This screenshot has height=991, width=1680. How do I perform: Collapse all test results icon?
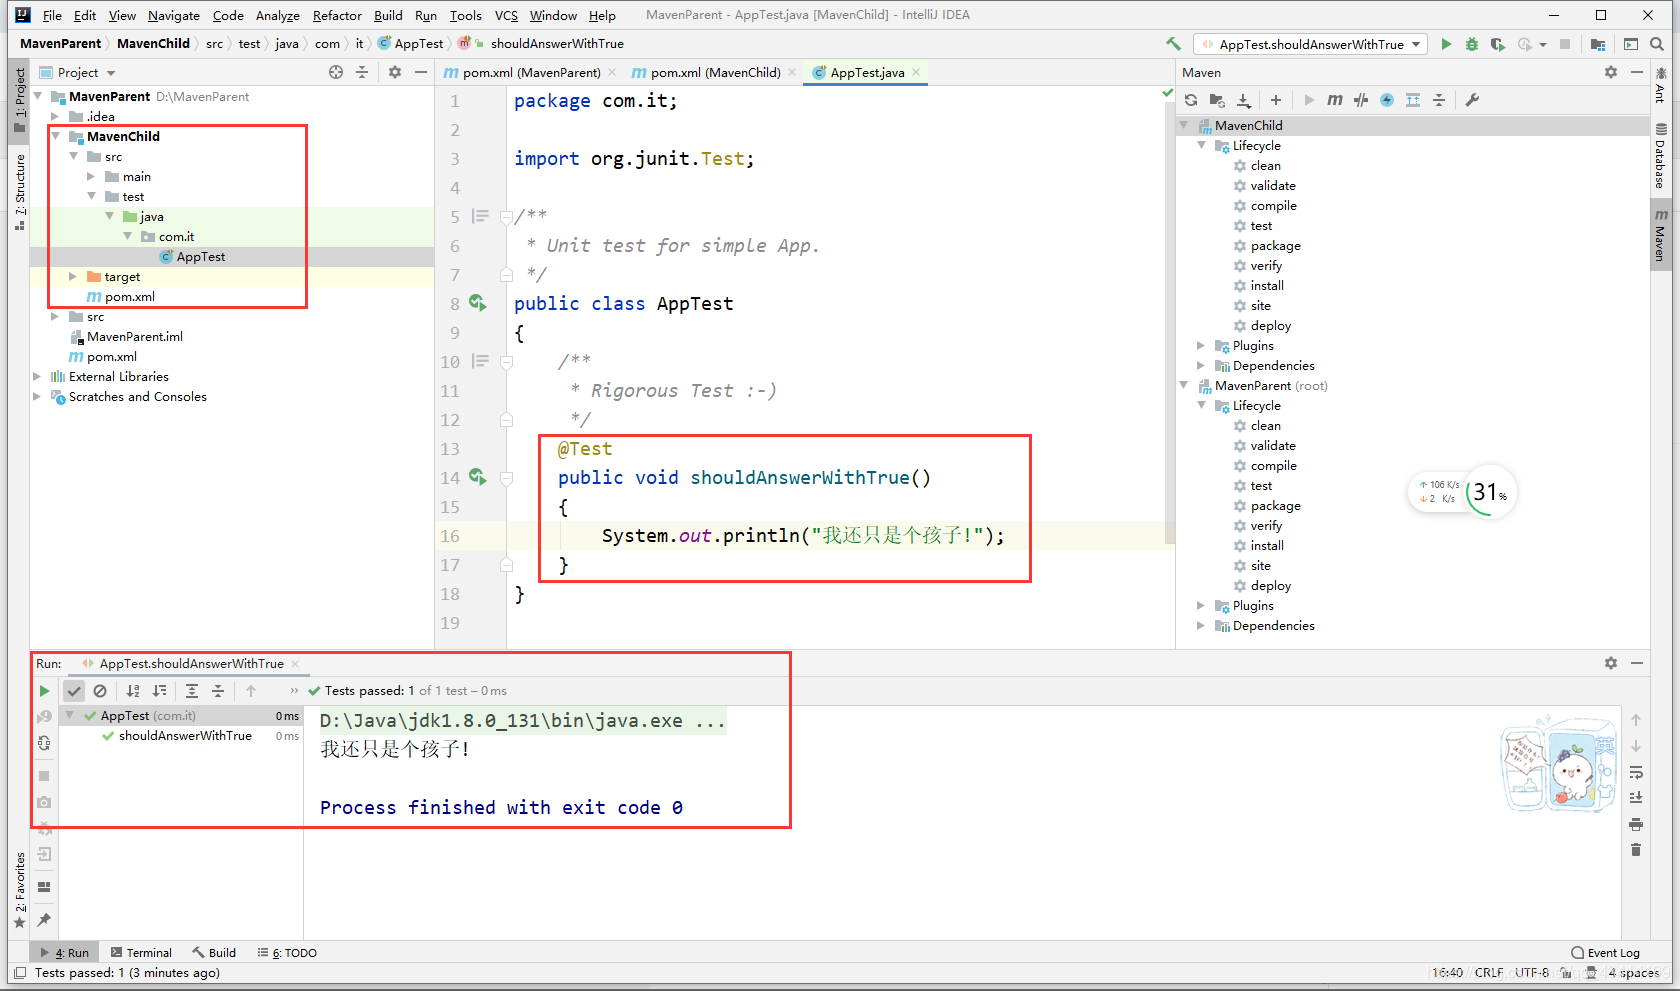click(x=218, y=691)
